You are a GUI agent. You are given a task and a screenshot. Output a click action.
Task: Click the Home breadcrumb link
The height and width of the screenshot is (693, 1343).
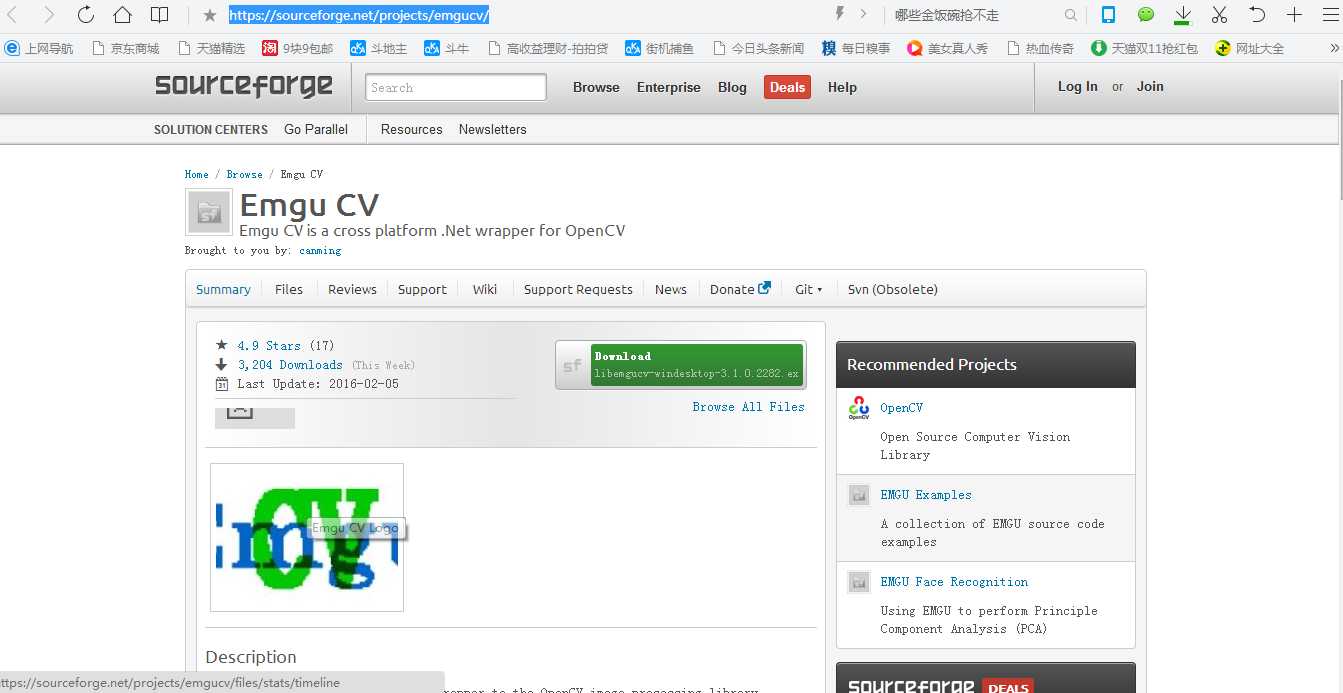(197, 174)
